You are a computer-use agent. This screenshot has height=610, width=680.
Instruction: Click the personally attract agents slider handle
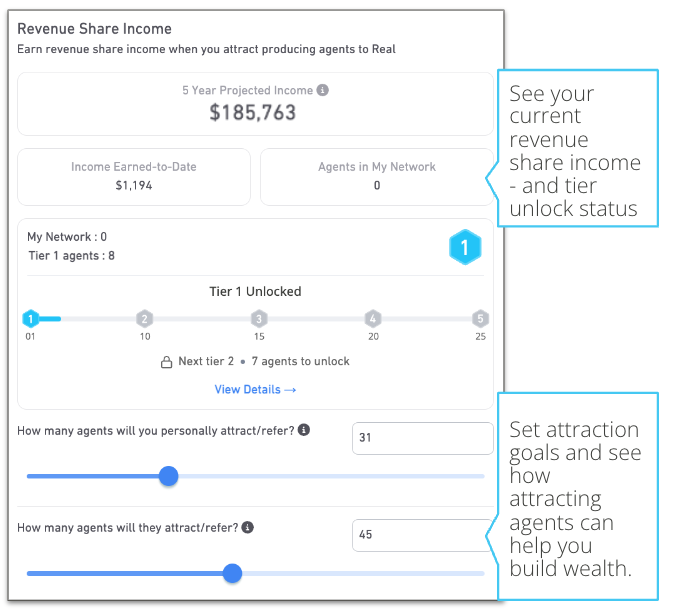[x=168, y=476]
